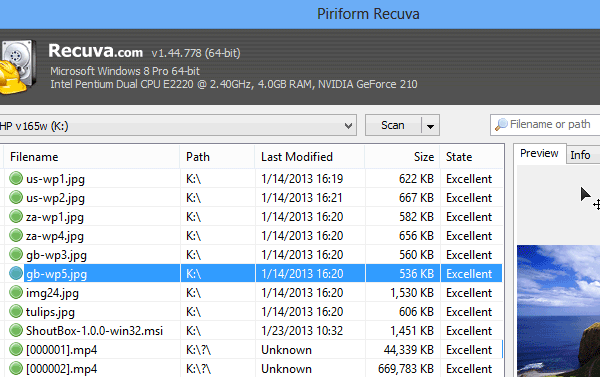Click green status icon for us-wp2.jpg
The width and height of the screenshot is (600, 377).
[x=16, y=197]
